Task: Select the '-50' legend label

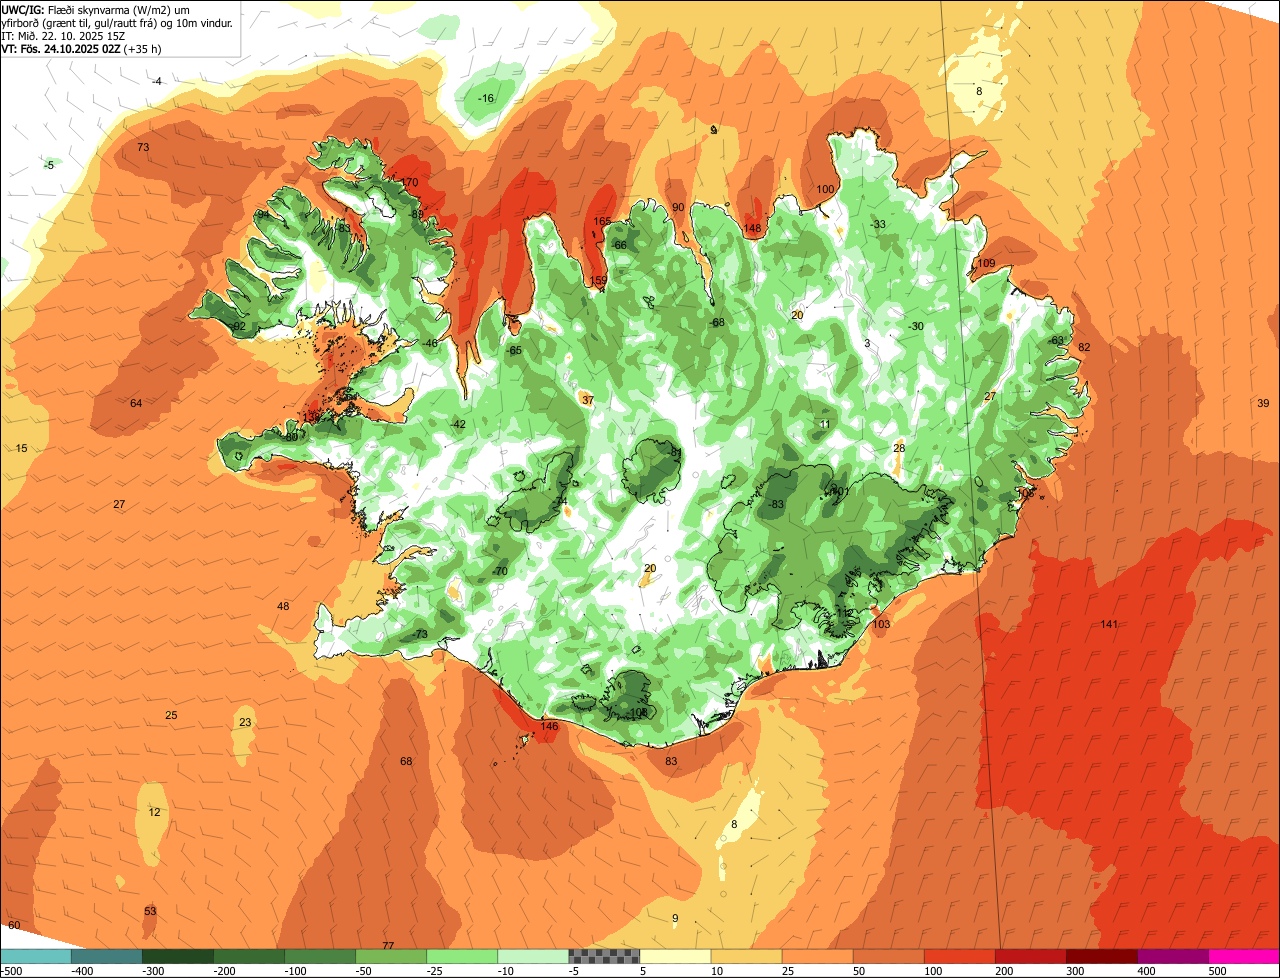Action: (365, 971)
